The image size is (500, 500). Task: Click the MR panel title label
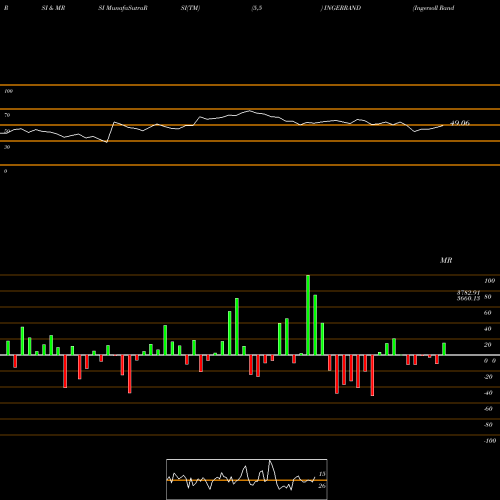click(446, 260)
